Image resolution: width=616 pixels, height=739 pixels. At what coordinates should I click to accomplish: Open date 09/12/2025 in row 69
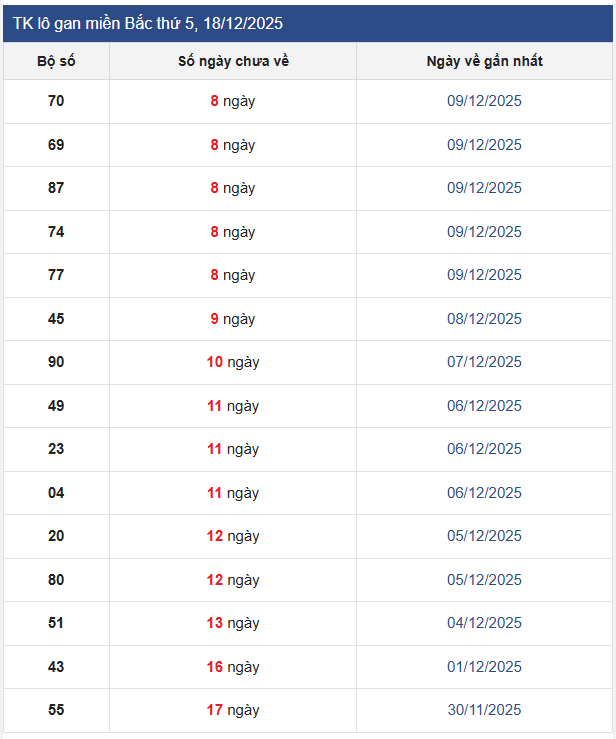pyautogui.click(x=484, y=145)
